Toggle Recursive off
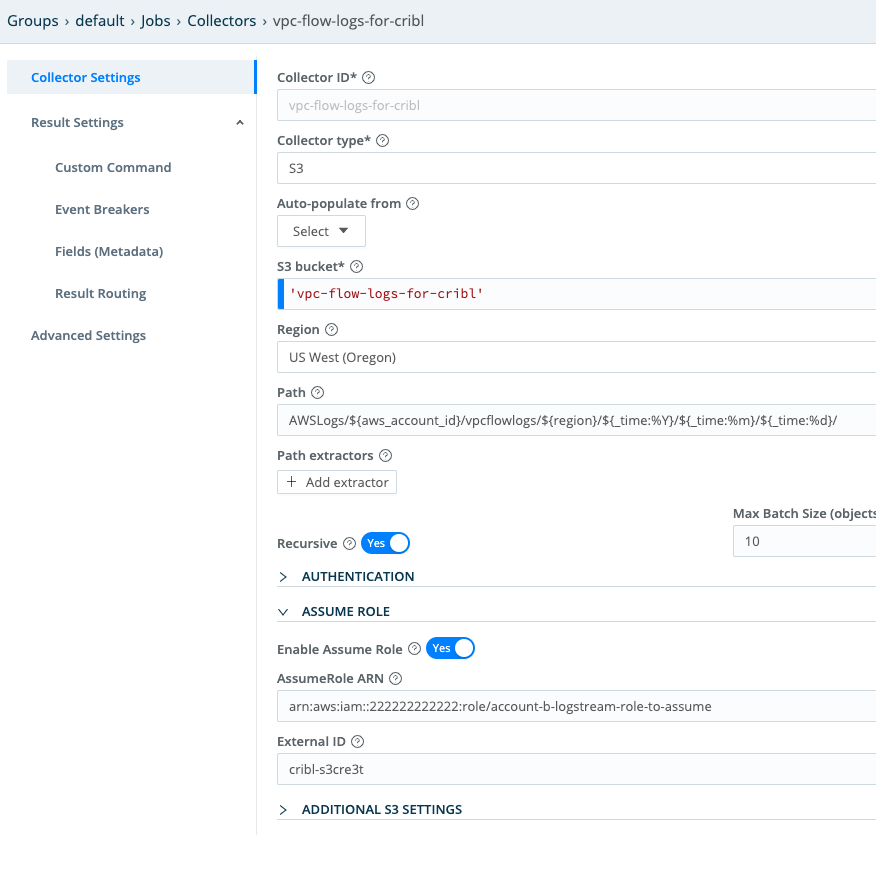The width and height of the screenshot is (876, 884). click(386, 543)
